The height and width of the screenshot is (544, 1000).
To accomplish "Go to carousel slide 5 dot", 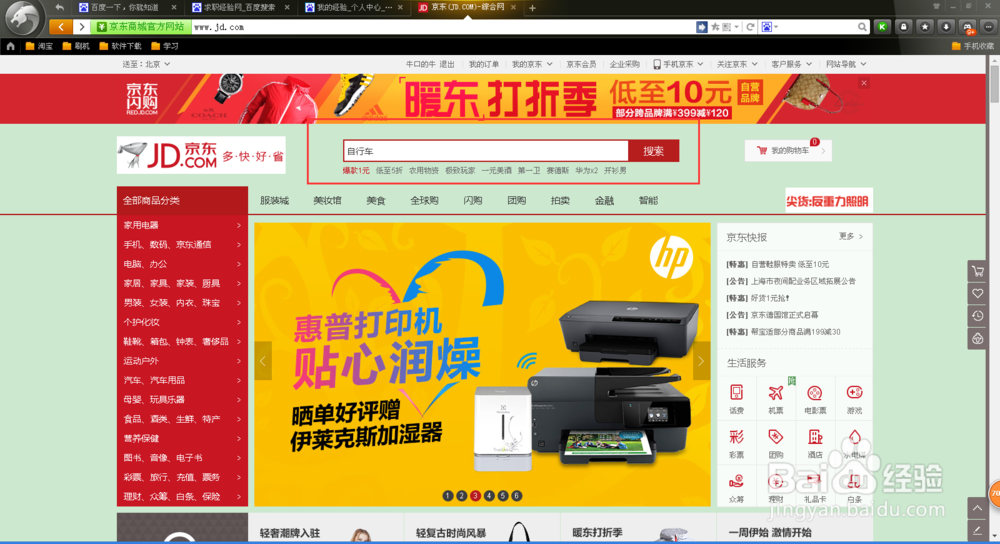I will pyautogui.click(x=503, y=496).
